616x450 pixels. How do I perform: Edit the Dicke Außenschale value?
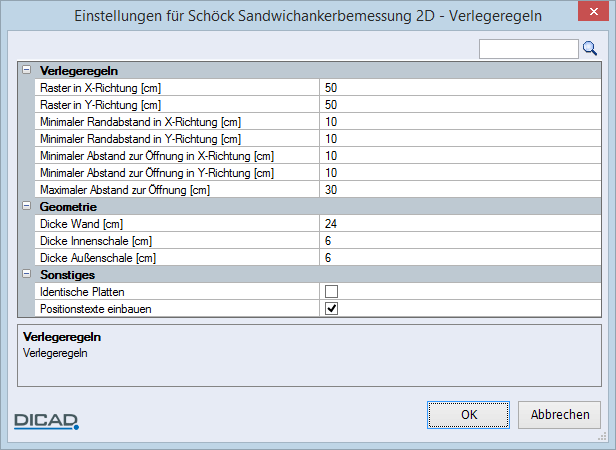tap(460, 258)
